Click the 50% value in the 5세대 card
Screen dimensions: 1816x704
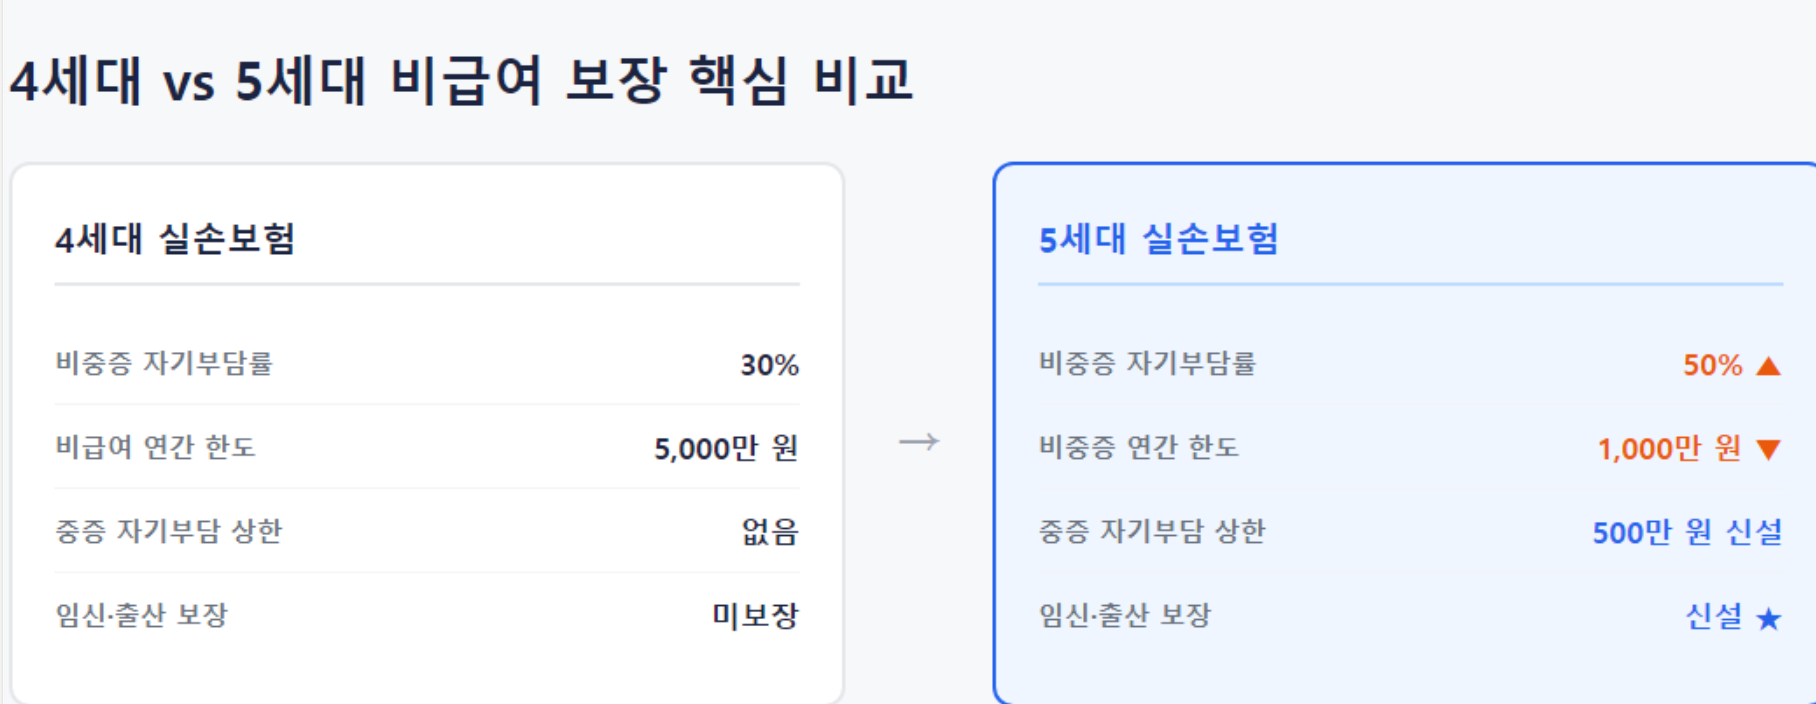[x=1712, y=365]
